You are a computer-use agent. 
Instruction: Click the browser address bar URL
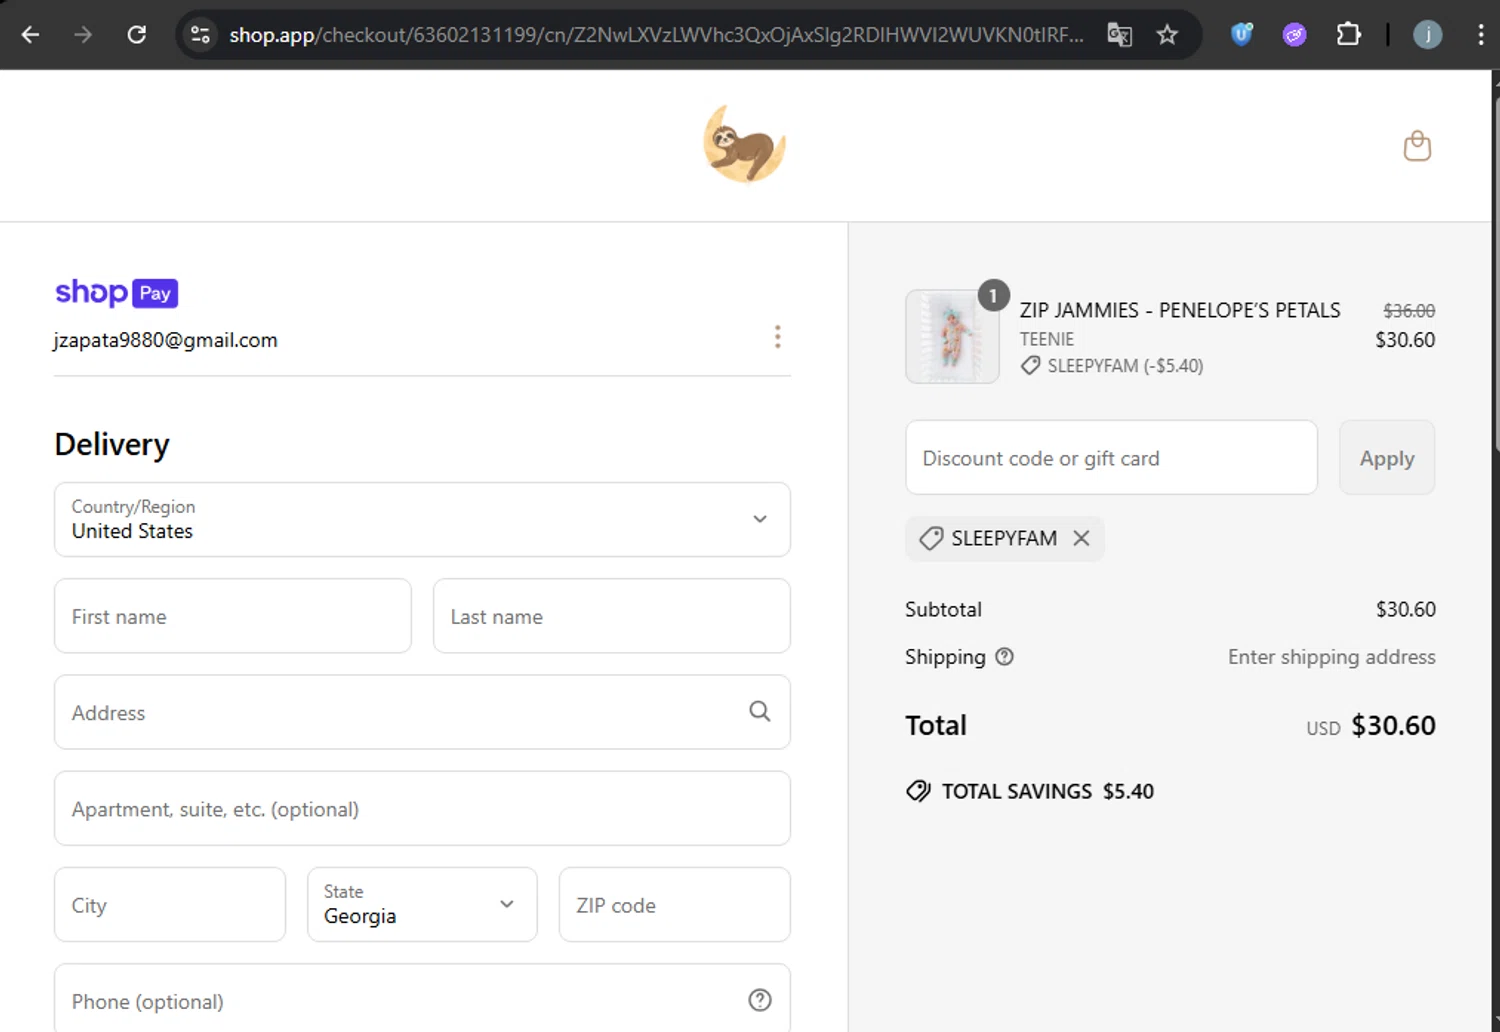(x=656, y=35)
